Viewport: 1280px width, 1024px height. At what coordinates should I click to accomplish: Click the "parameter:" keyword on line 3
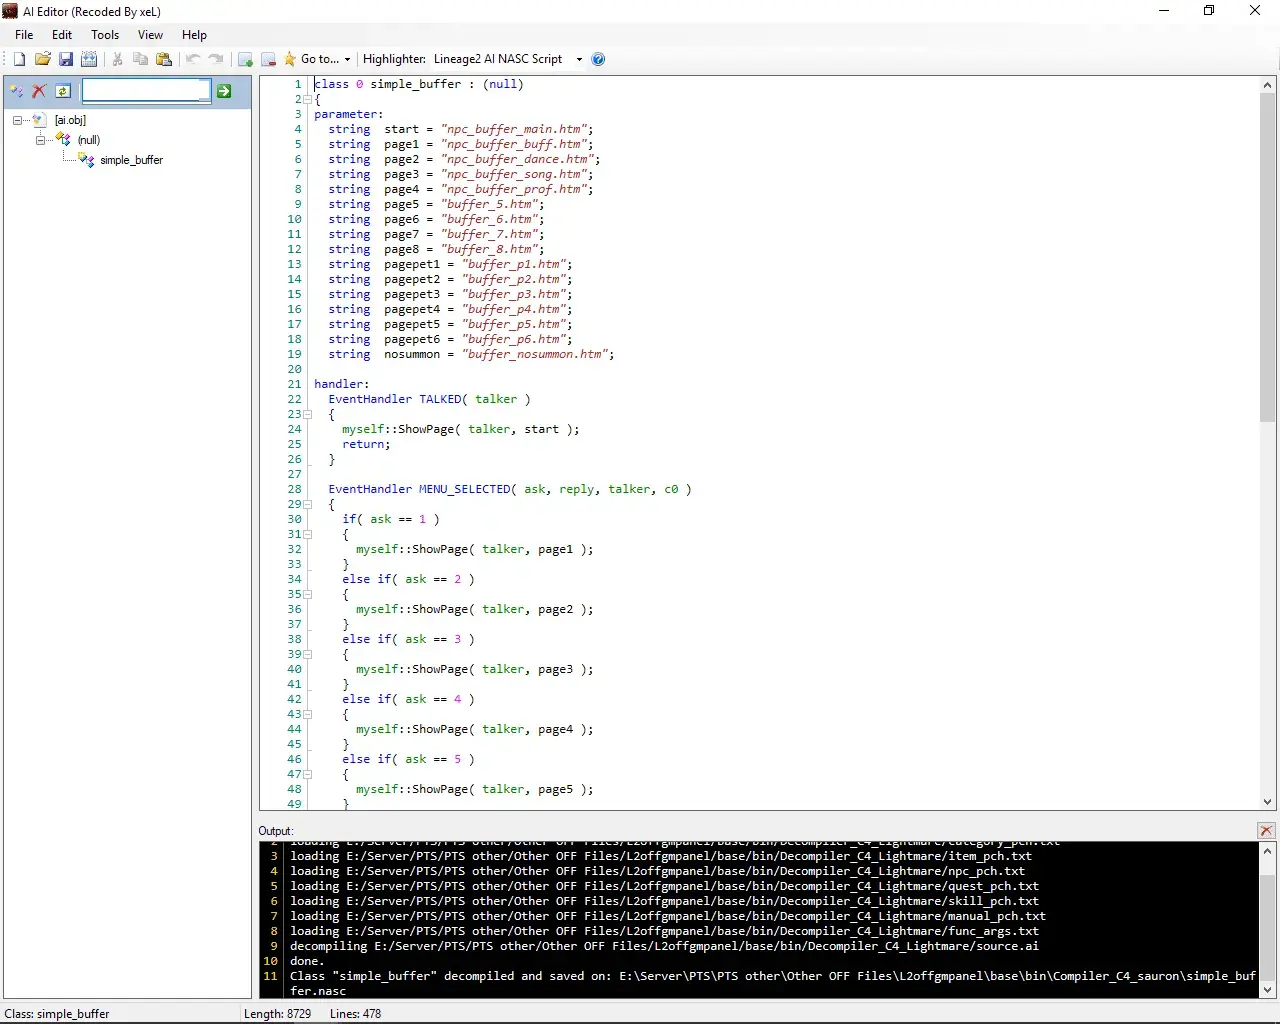[x=348, y=114]
